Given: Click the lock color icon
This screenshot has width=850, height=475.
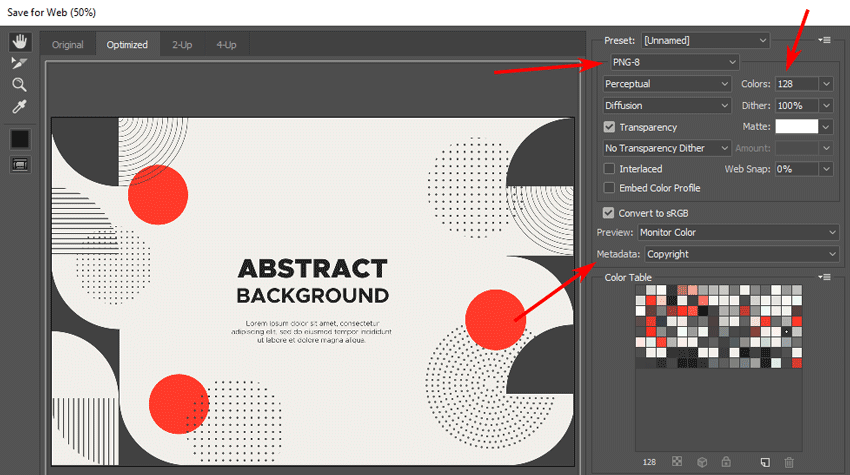Looking at the screenshot, I should click(727, 462).
